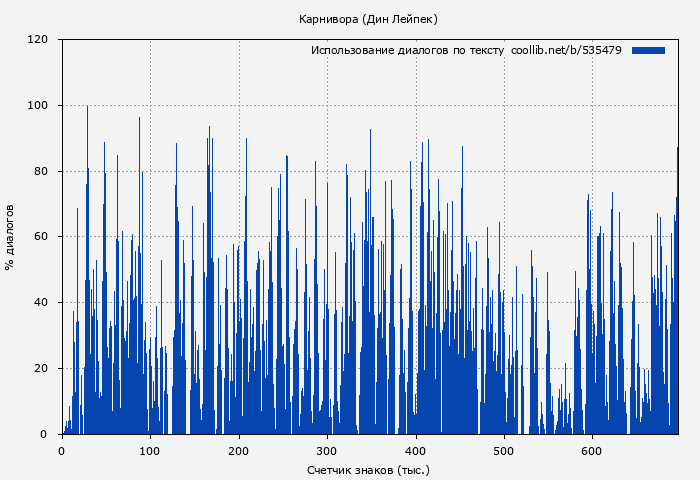Image resolution: width=700 pixels, height=480 pixels.
Task: Click the chart title "Карнивора (Дин Лейпек)"
Action: point(368,19)
